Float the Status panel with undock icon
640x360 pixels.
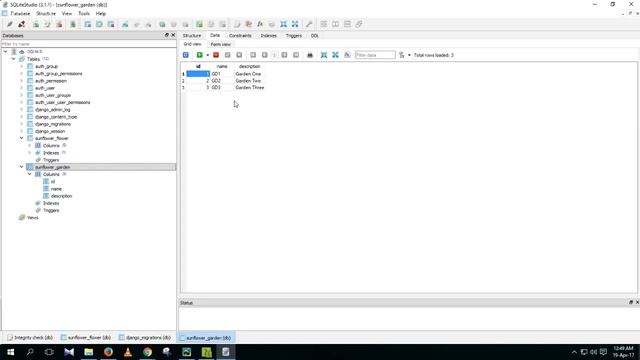coord(631,302)
